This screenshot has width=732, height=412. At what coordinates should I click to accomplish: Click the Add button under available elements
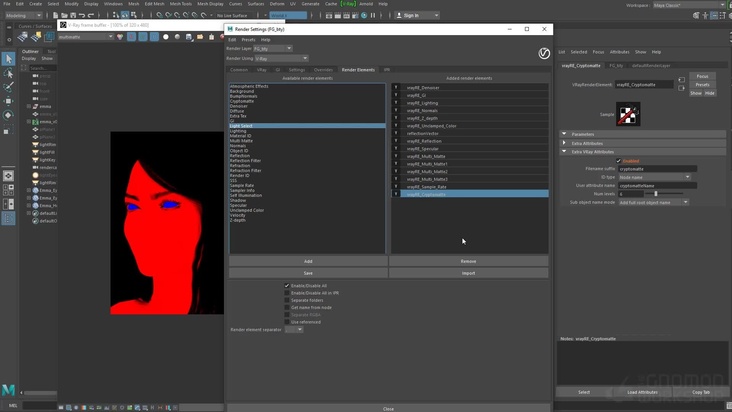tap(308, 261)
